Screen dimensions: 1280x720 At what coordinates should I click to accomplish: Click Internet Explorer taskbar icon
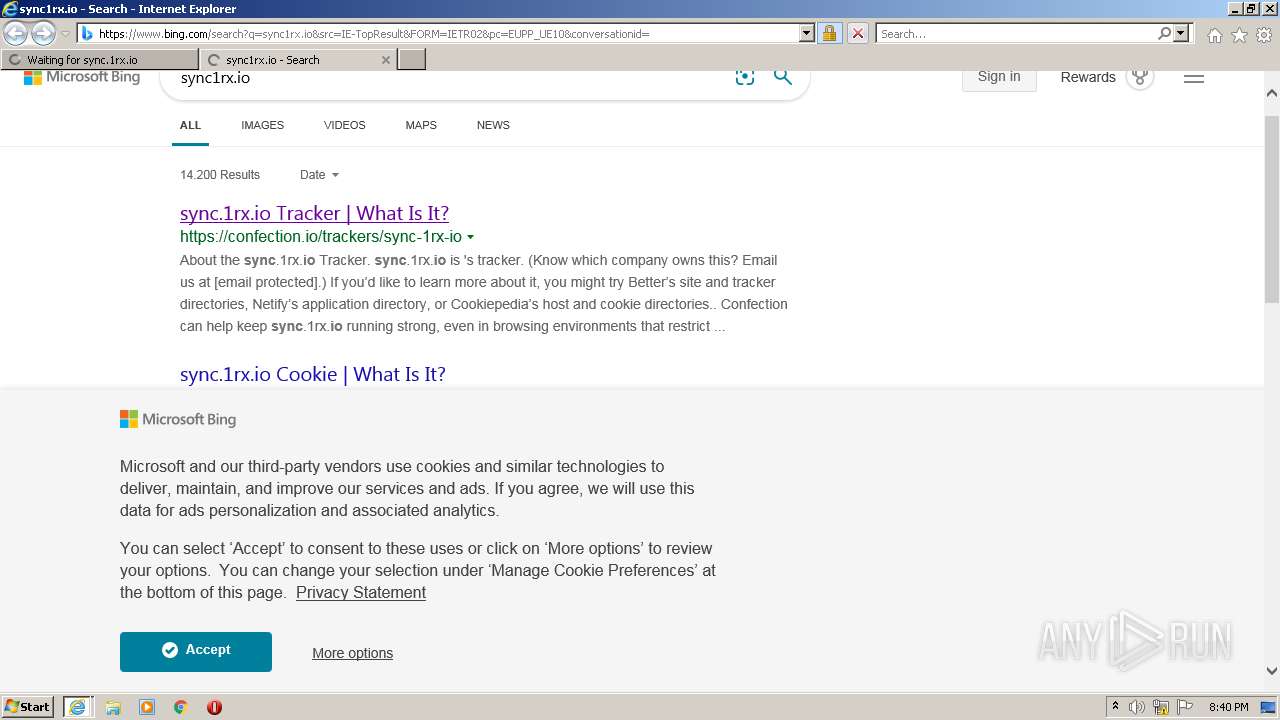click(78, 707)
